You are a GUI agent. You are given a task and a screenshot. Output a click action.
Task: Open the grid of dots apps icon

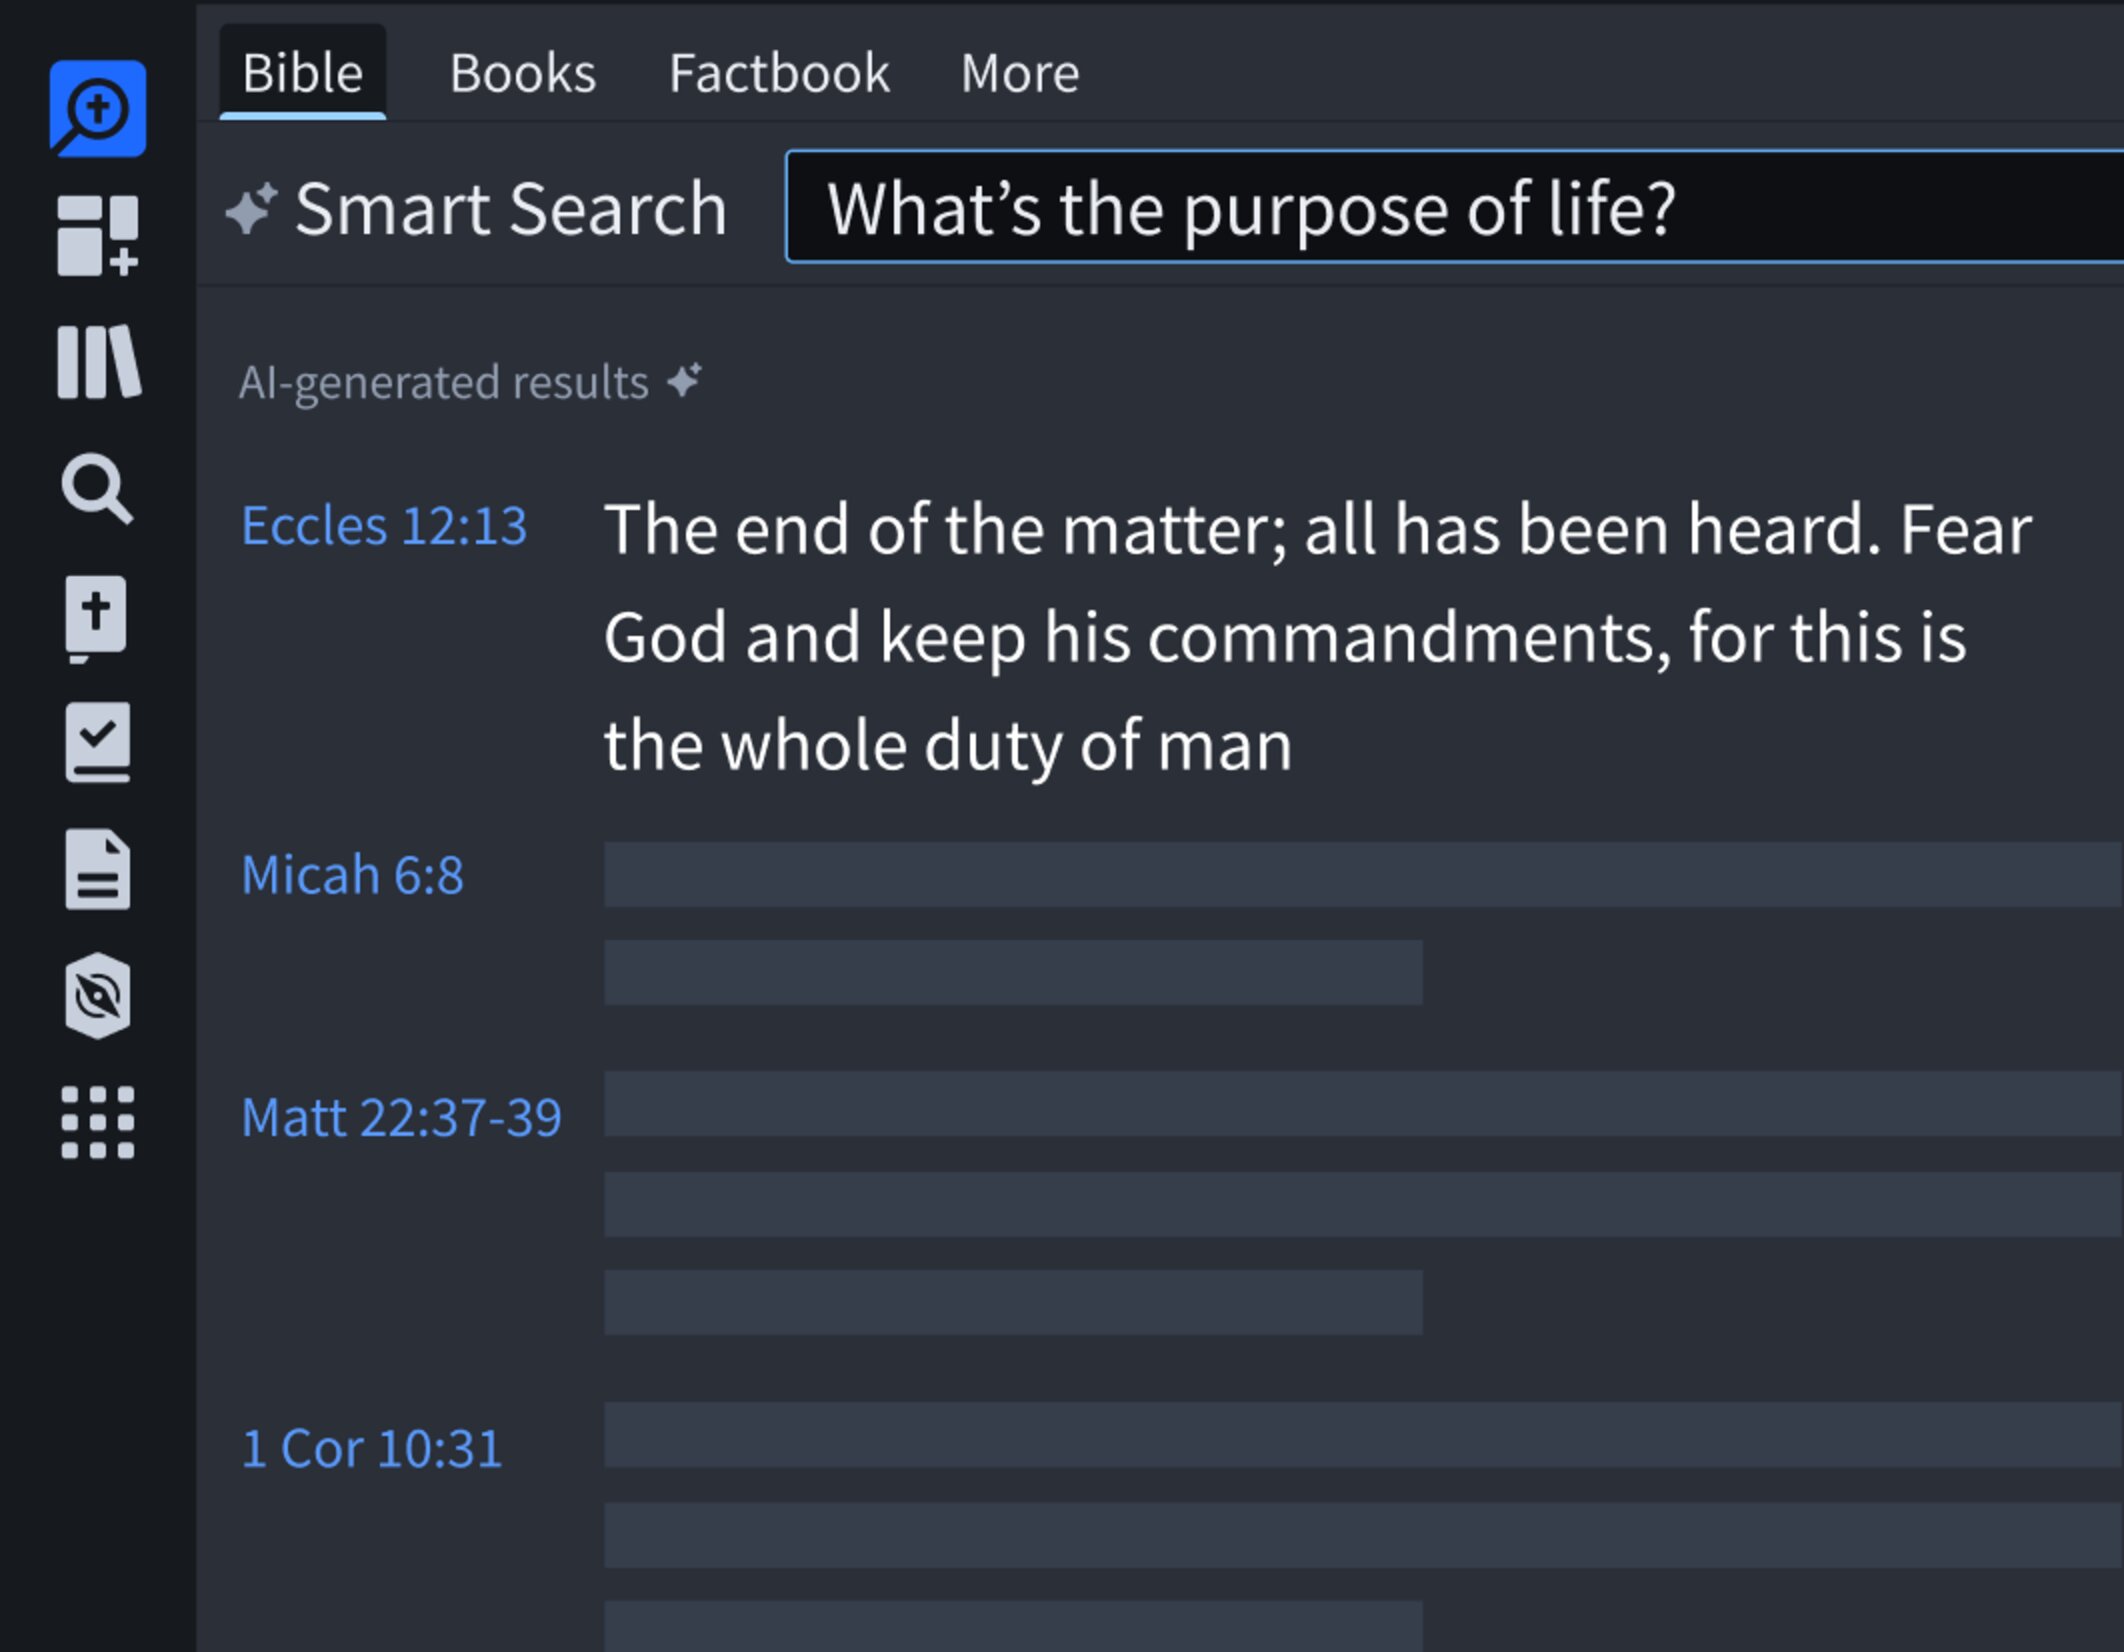click(x=97, y=1123)
